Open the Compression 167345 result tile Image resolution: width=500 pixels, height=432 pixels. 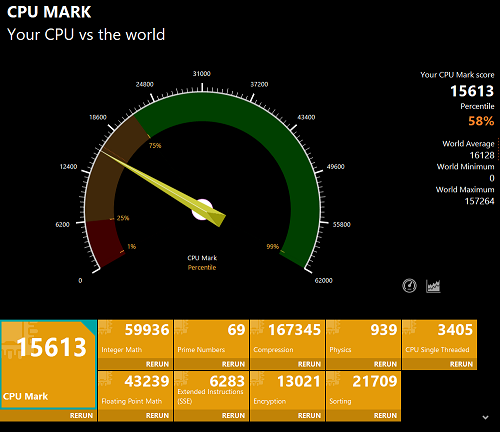(287, 339)
